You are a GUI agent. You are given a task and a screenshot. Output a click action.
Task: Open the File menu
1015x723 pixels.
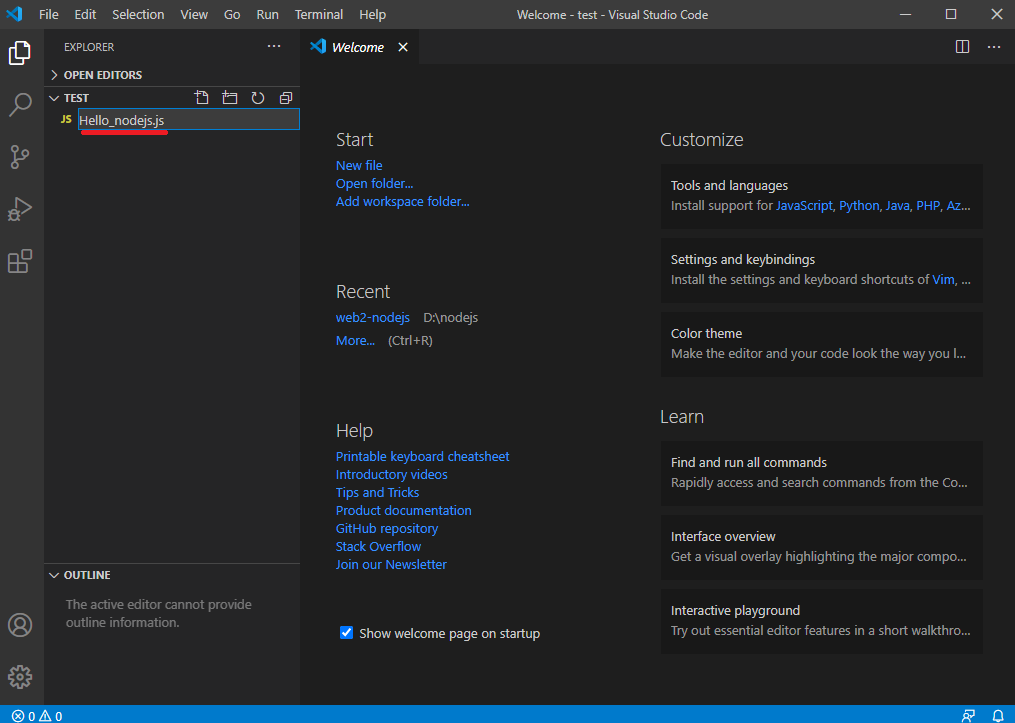(x=49, y=14)
